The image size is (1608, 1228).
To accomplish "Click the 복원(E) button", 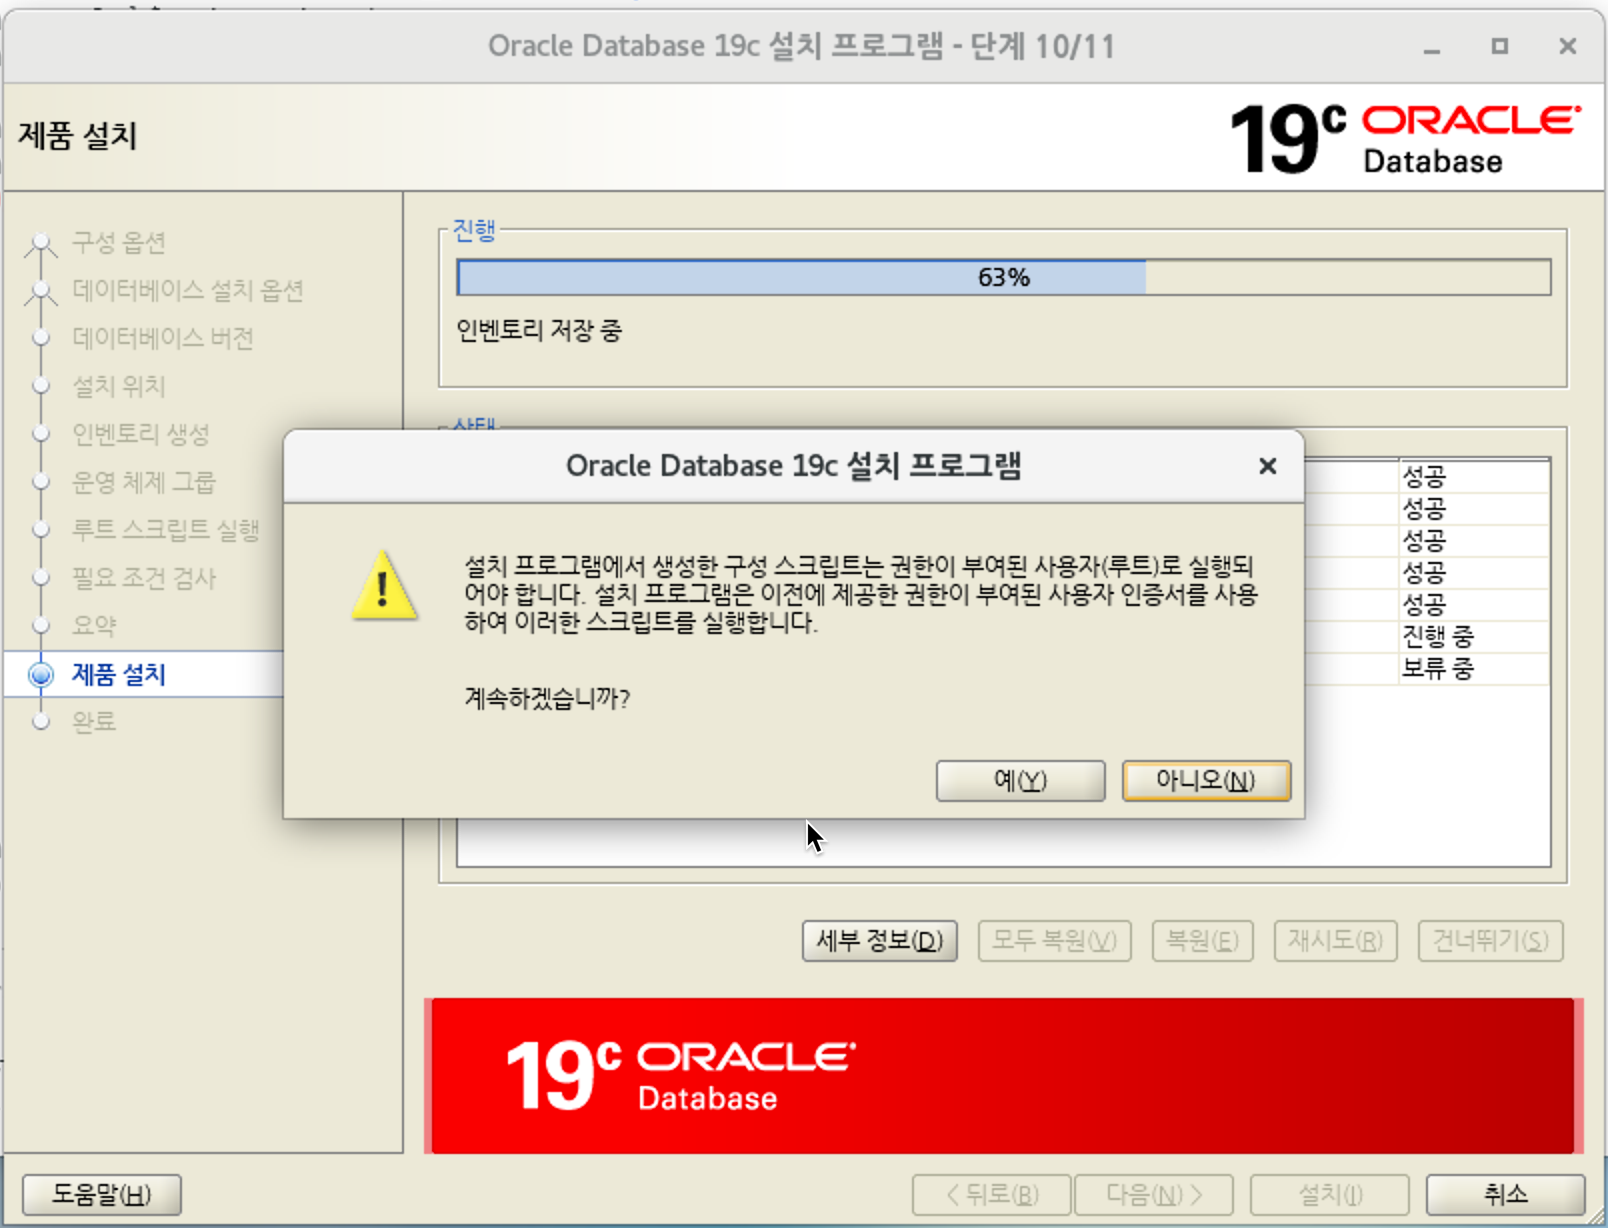I will tap(1202, 941).
